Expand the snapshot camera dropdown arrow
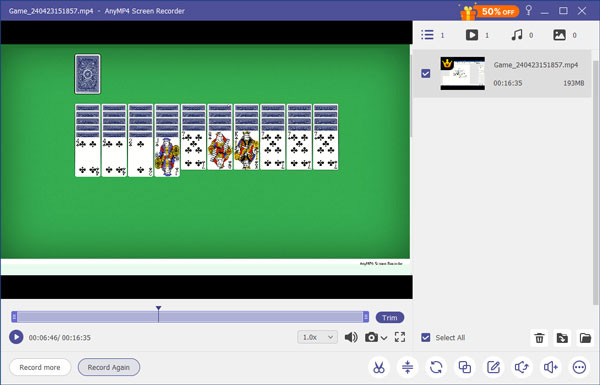 pyautogui.click(x=384, y=338)
